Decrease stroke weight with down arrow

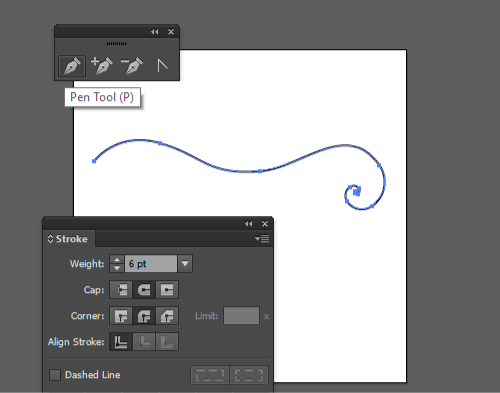tap(117, 268)
